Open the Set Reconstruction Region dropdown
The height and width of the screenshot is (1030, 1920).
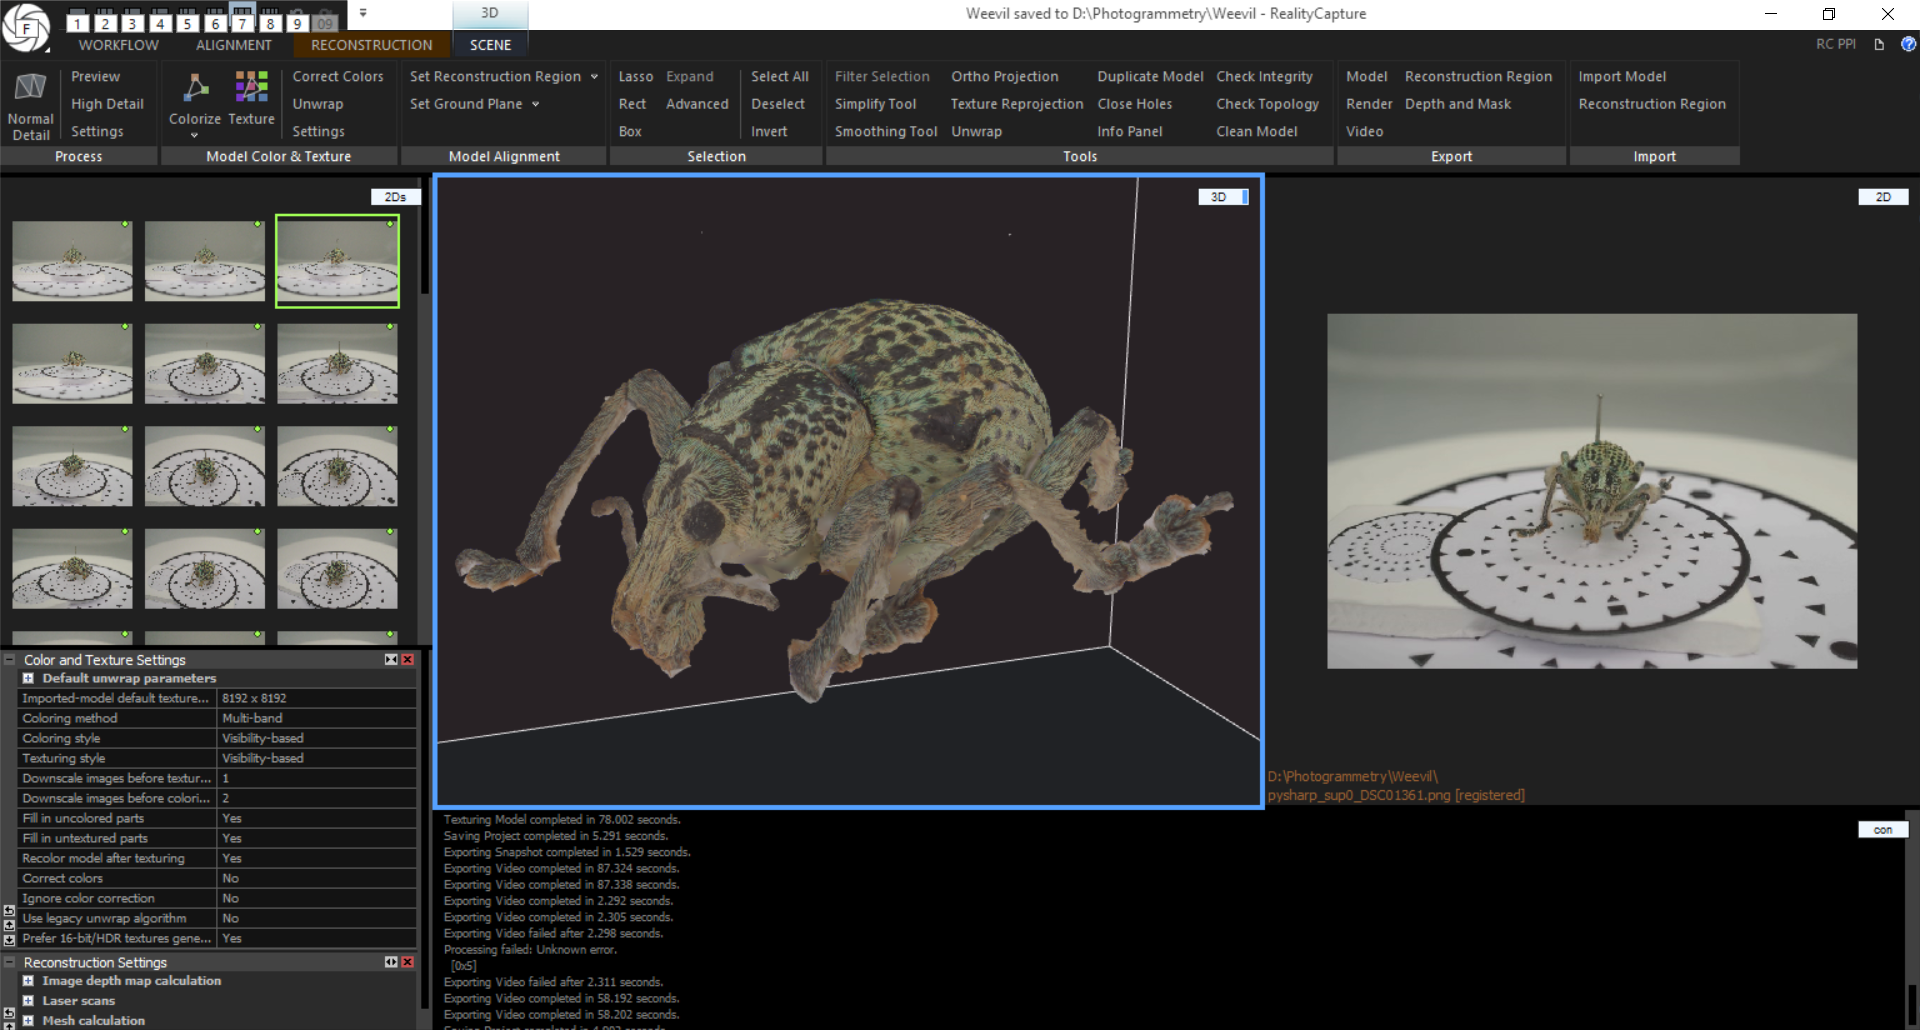click(594, 77)
